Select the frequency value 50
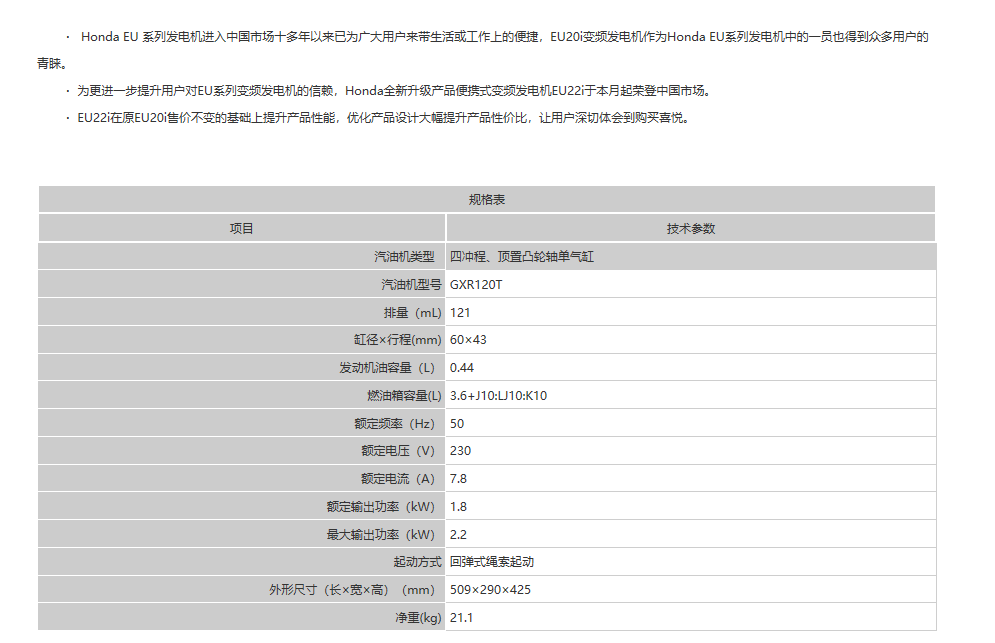 [457, 423]
